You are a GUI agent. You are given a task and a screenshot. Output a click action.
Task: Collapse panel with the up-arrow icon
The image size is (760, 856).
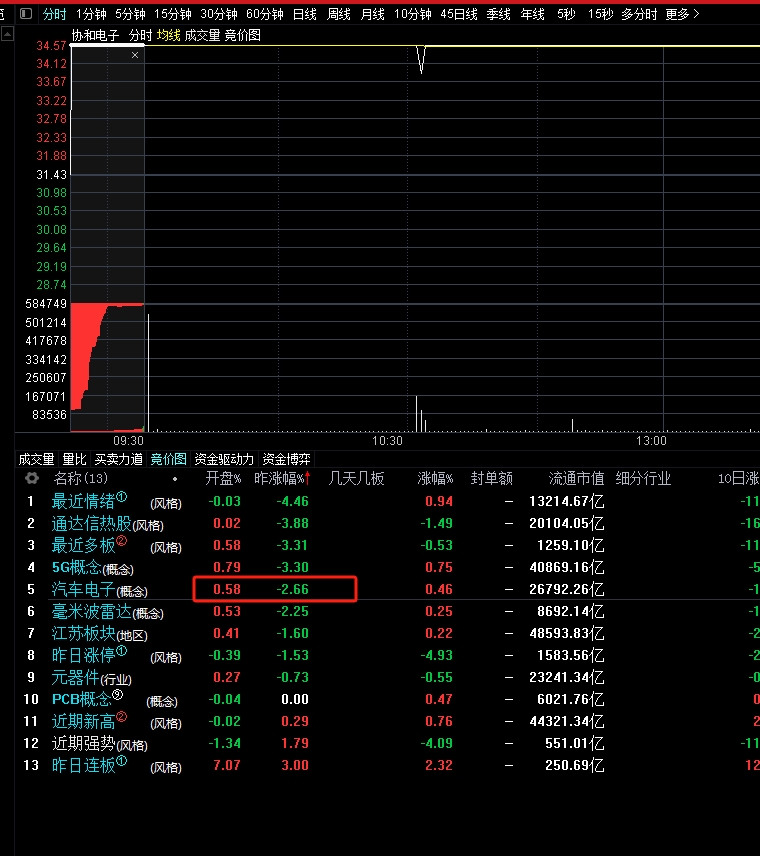coord(8,35)
